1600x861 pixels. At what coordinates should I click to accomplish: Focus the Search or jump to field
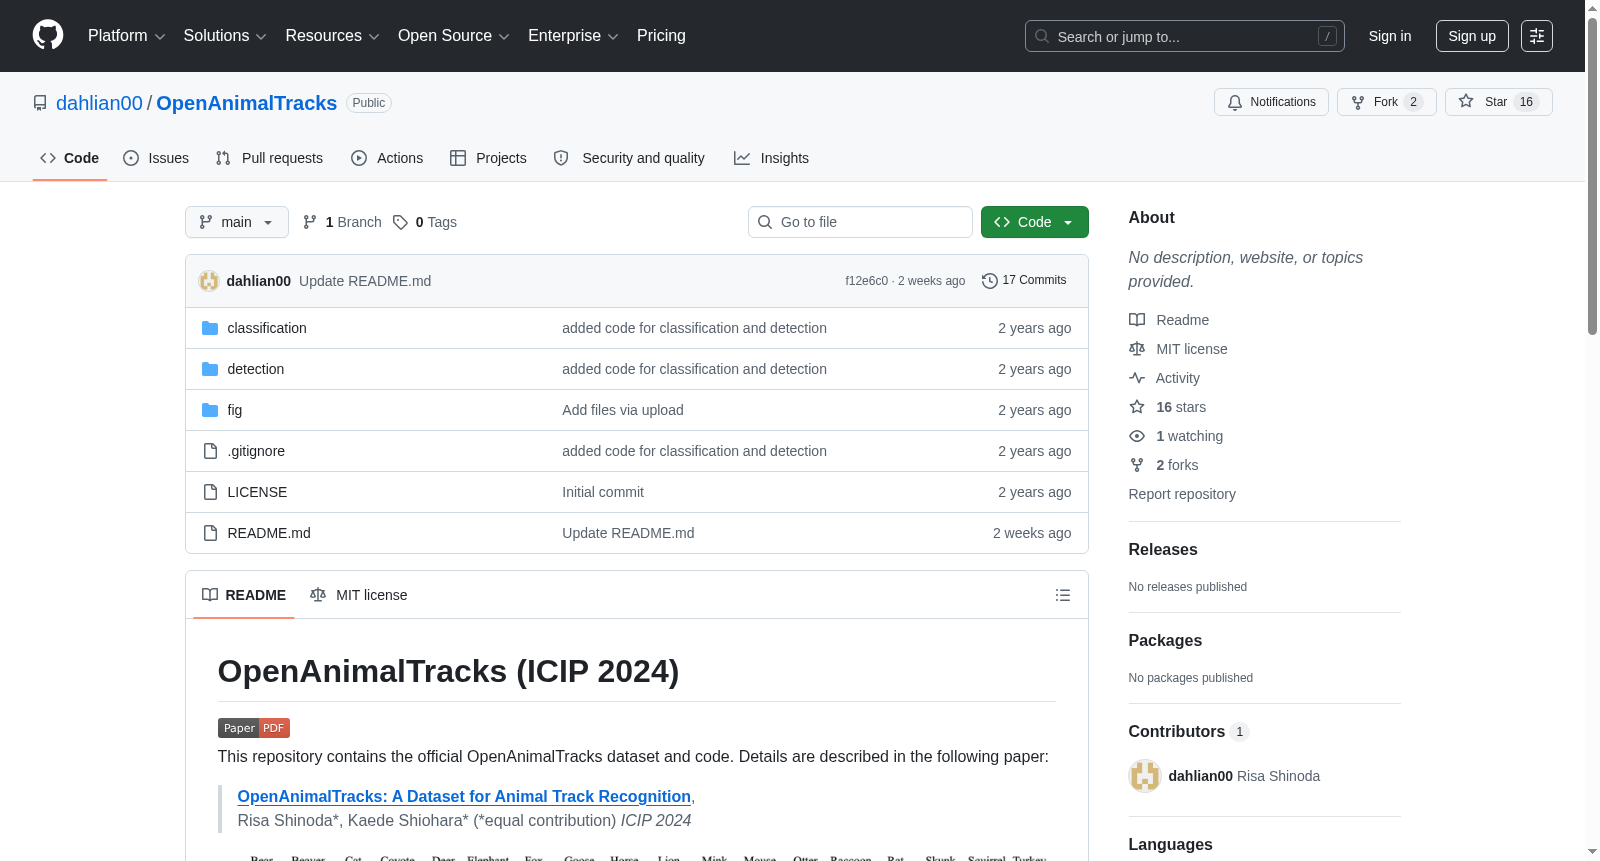[1185, 36]
